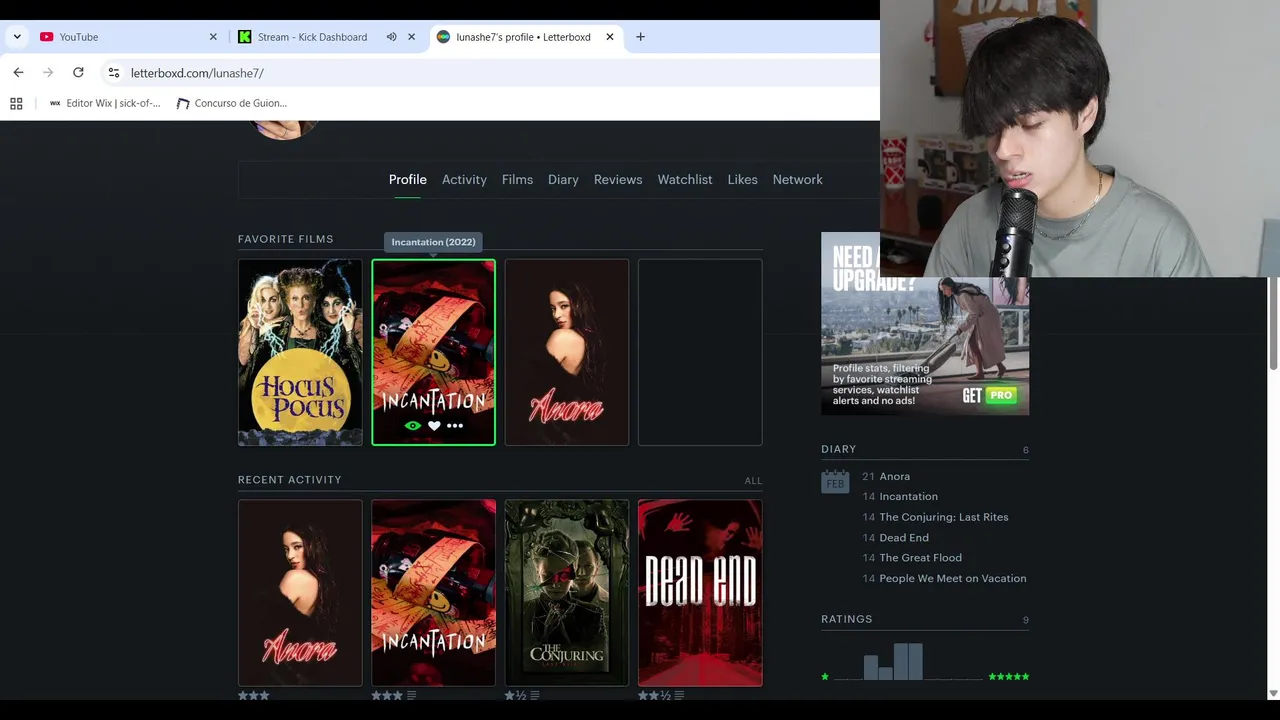This screenshot has width=1280, height=720.
Task: Close the Letterboxd profile tab
Action: [610, 37]
